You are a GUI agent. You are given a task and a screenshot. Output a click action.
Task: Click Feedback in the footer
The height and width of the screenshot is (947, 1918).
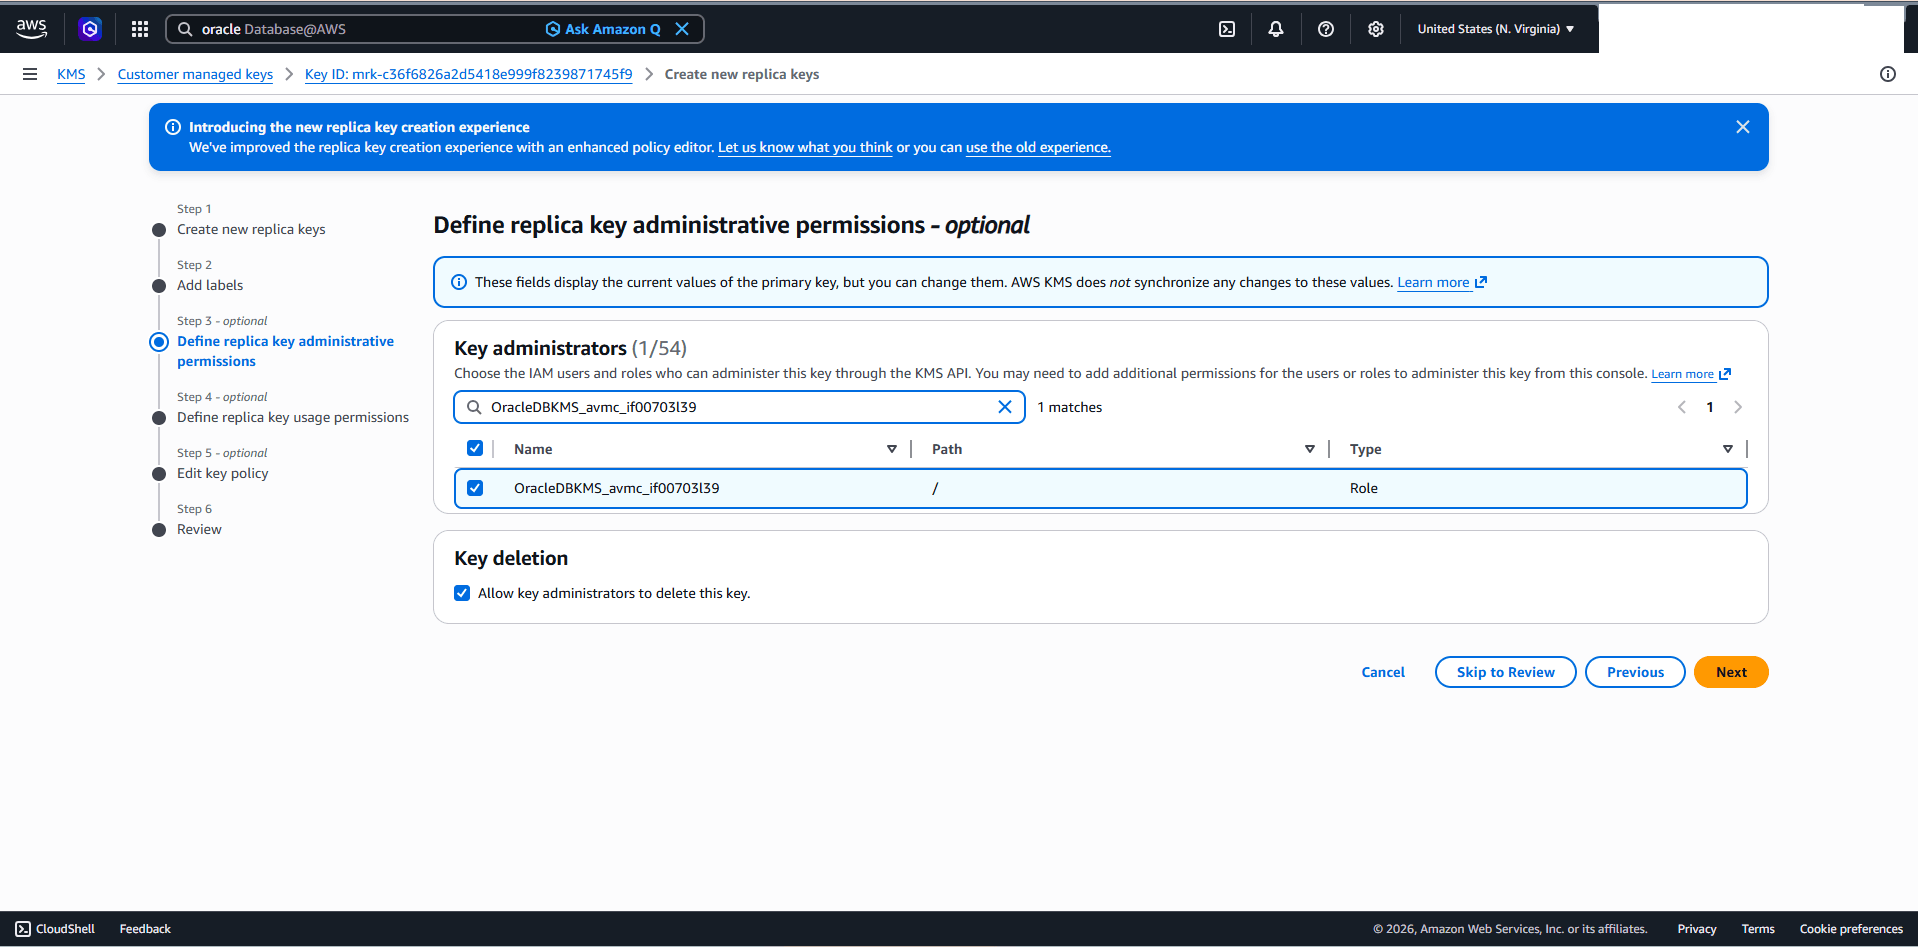click(145, 929)
